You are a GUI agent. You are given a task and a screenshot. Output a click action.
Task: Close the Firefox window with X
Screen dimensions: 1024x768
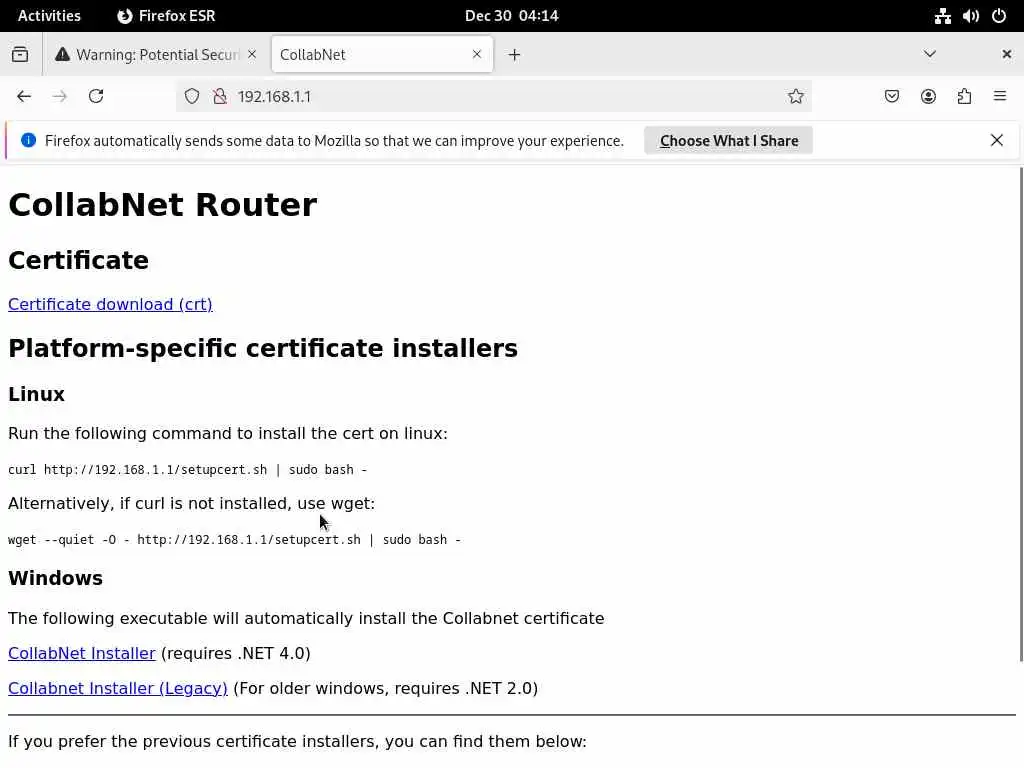1006,54
